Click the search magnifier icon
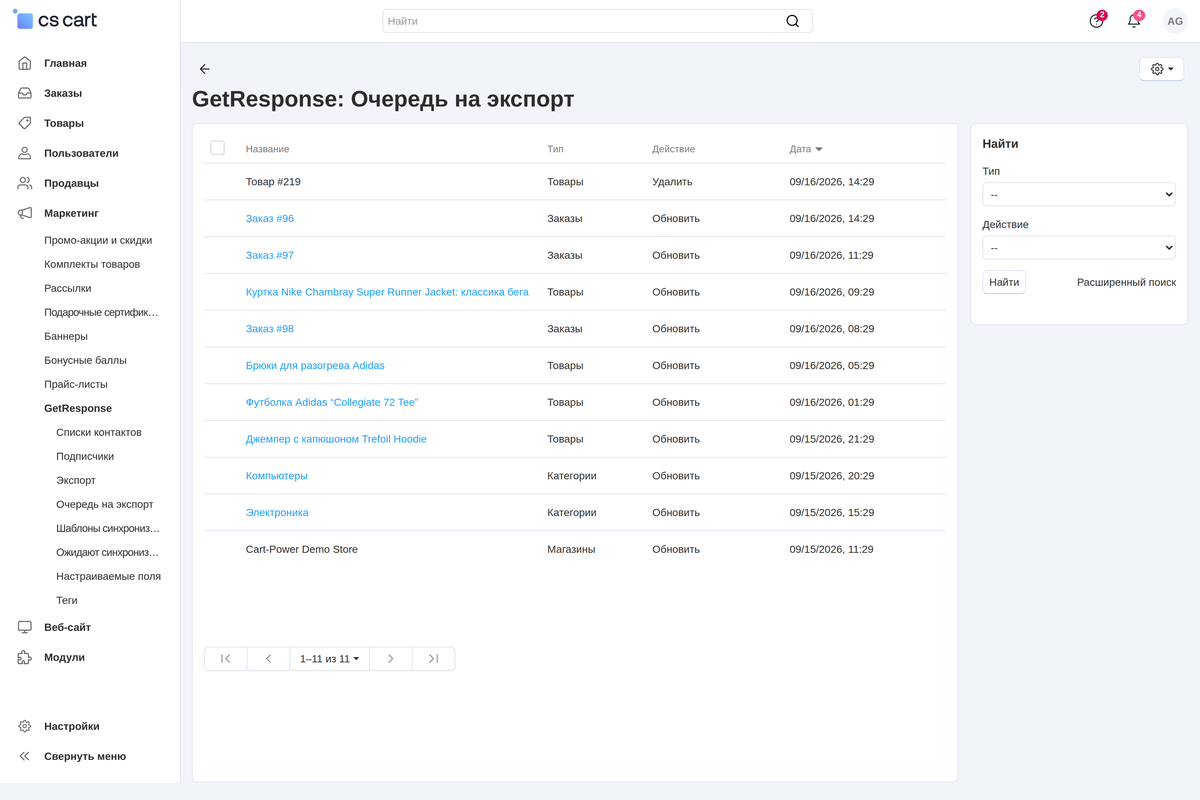Screen dimensions: 1200x800 792,21
